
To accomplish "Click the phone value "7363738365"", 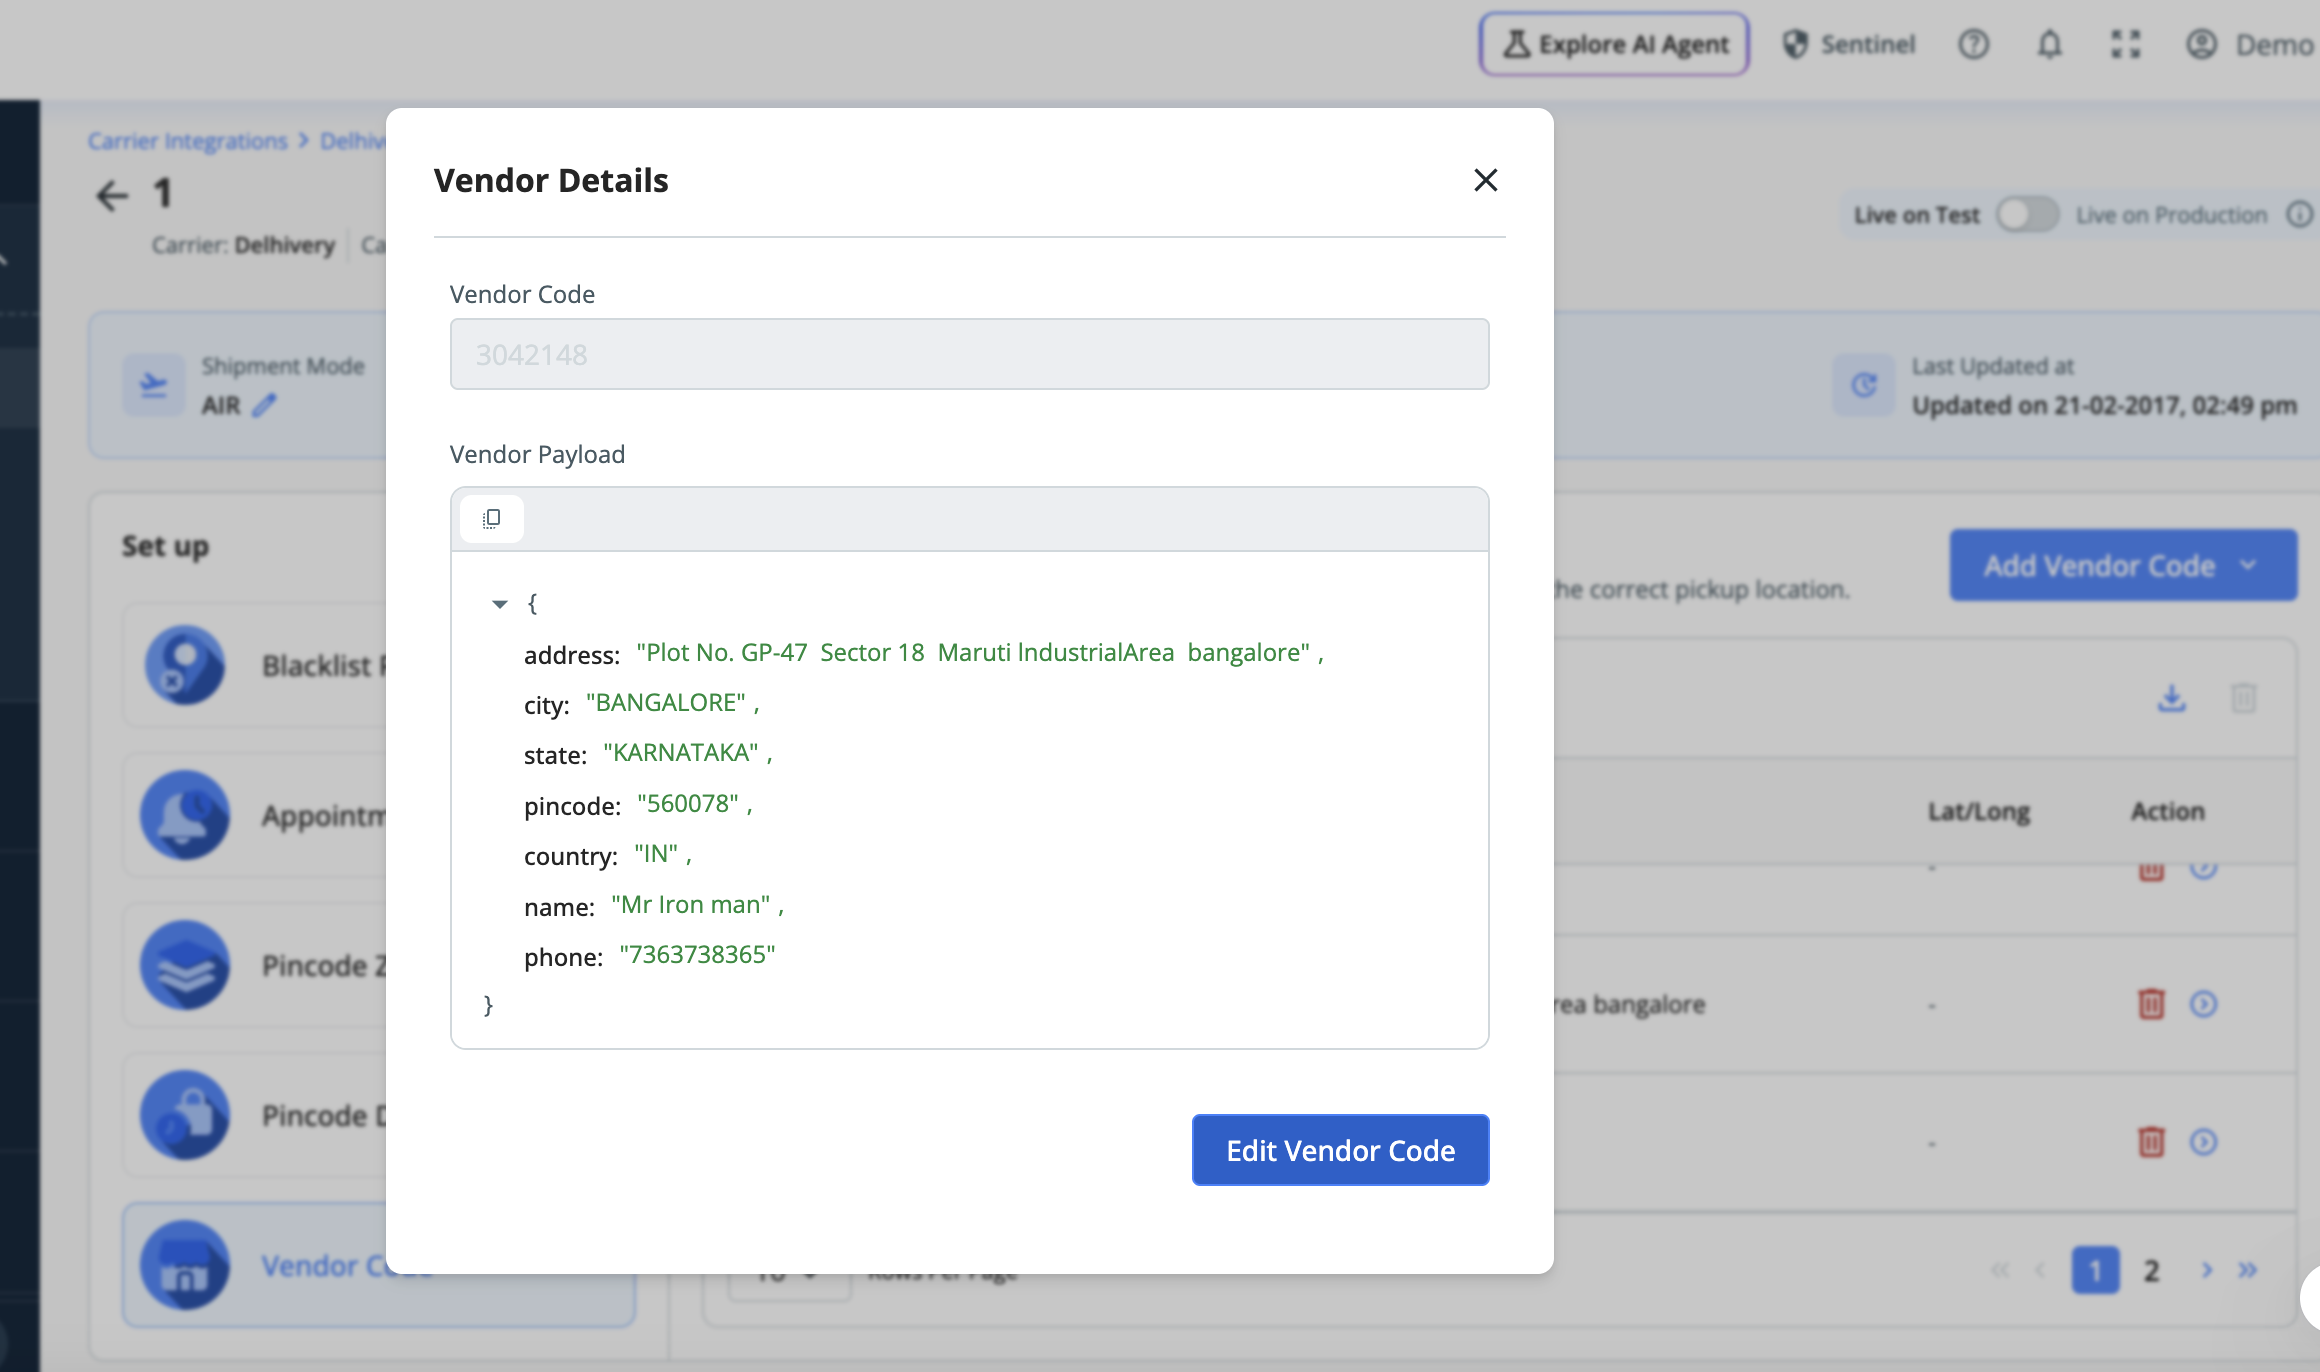I will coord(697,955).
